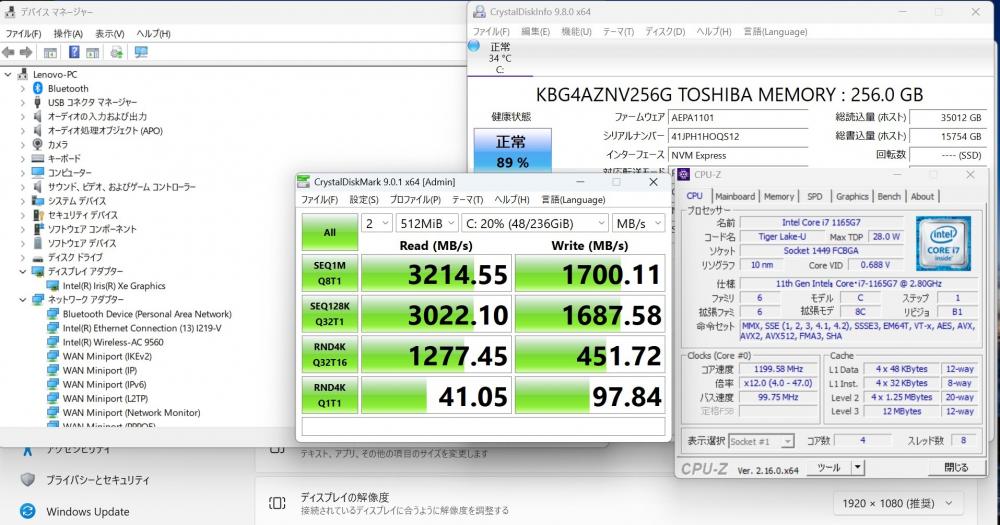Select the Bluetooth icon in device tree
Image resolution: width=1000 pixels, height=525 pixels.
click(38, 88)
